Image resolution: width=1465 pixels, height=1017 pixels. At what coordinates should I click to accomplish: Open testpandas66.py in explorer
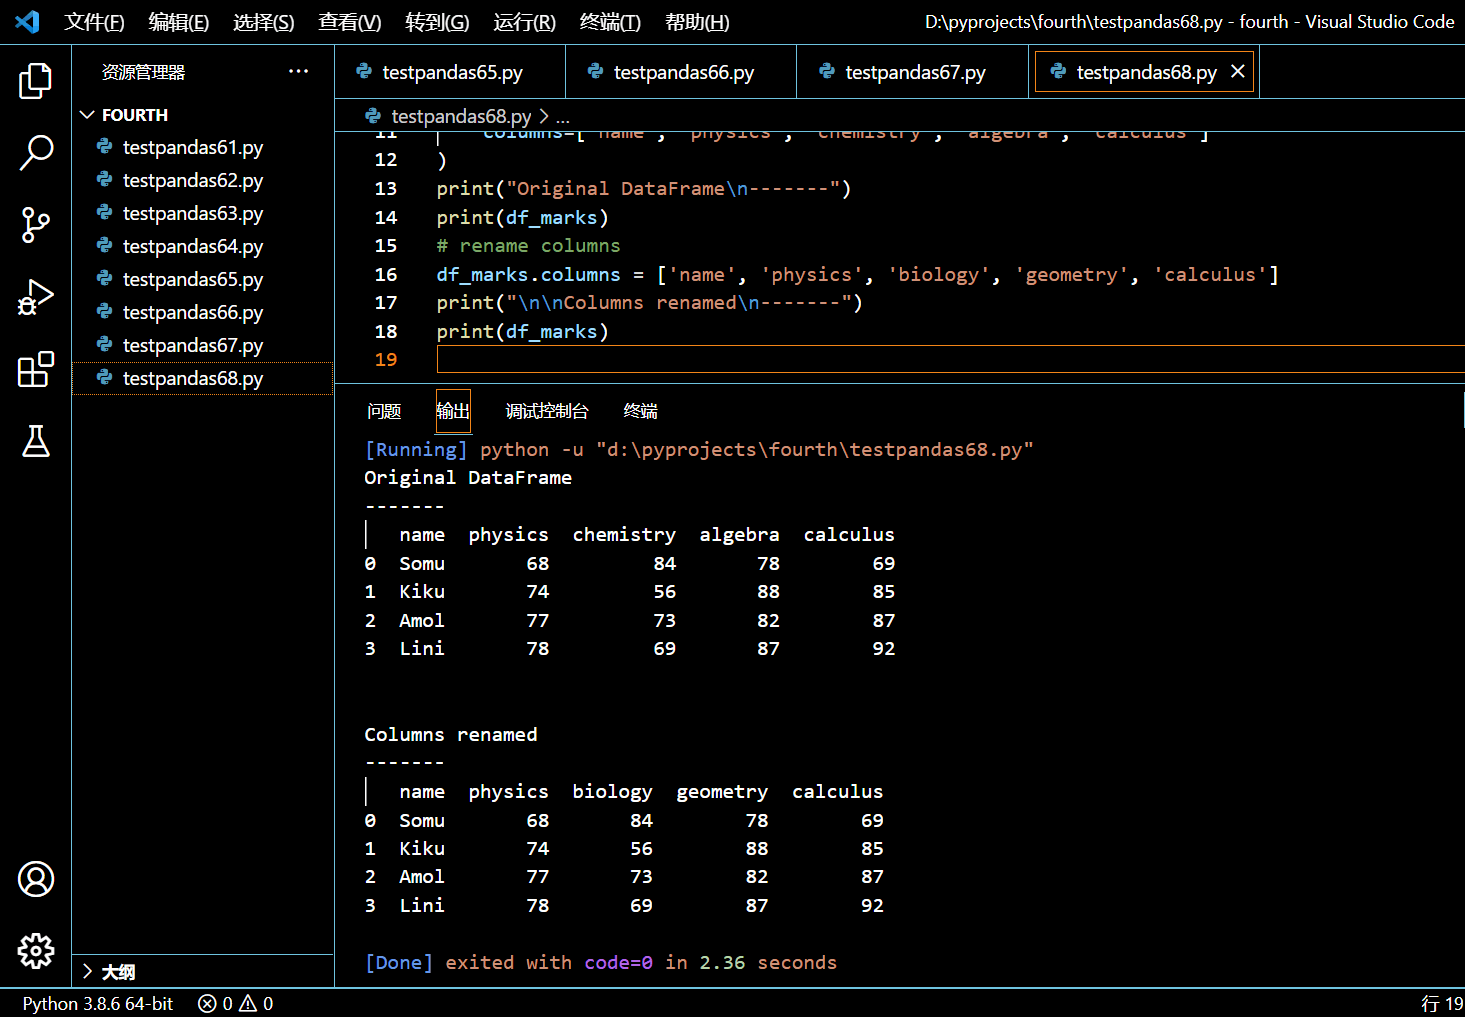(203, 312)
